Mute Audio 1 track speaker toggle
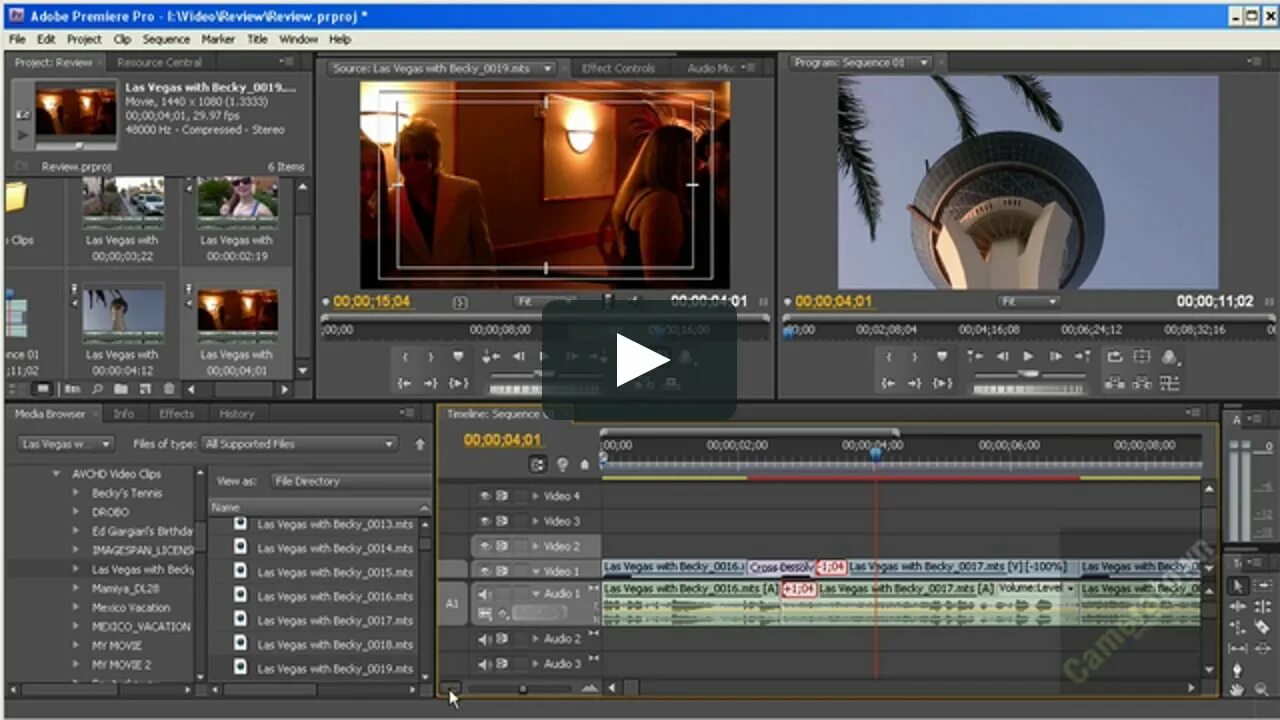This screenshot has width=1280, height=720. point(485,594)
